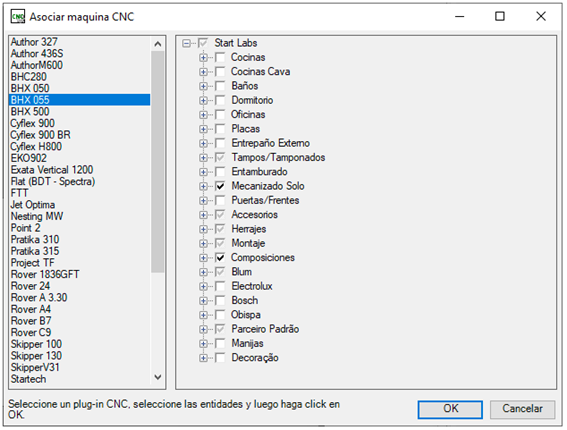Screen dimensions: 567x430
Task: Check the Puertas/Frentes checkbox
Action: (220, 200)
